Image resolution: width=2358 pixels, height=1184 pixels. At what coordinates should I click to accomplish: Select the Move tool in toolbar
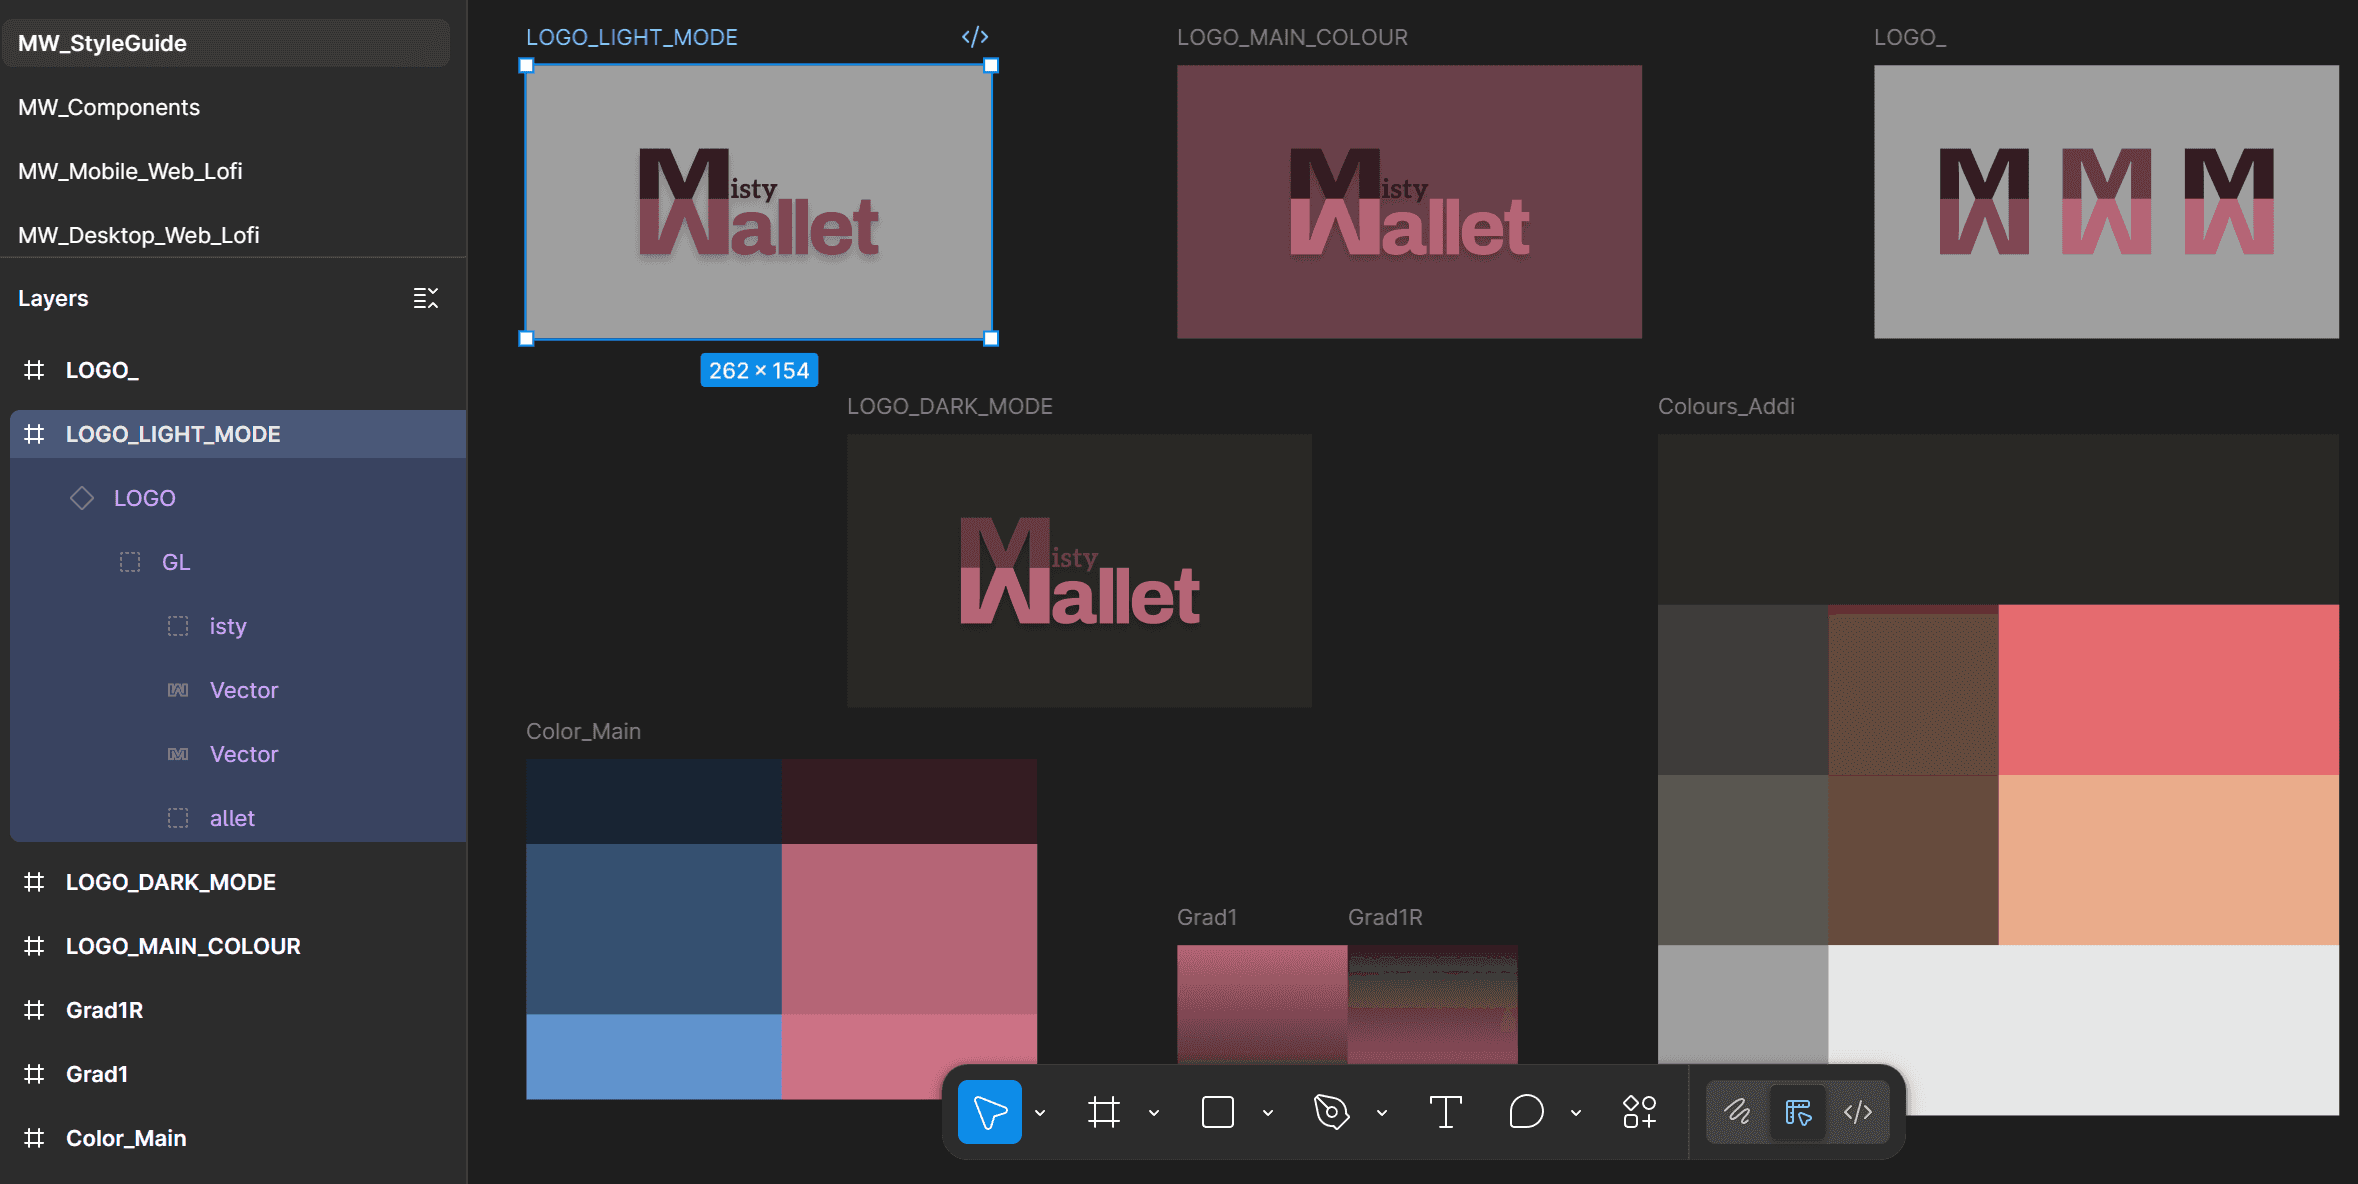point(989,1112)
